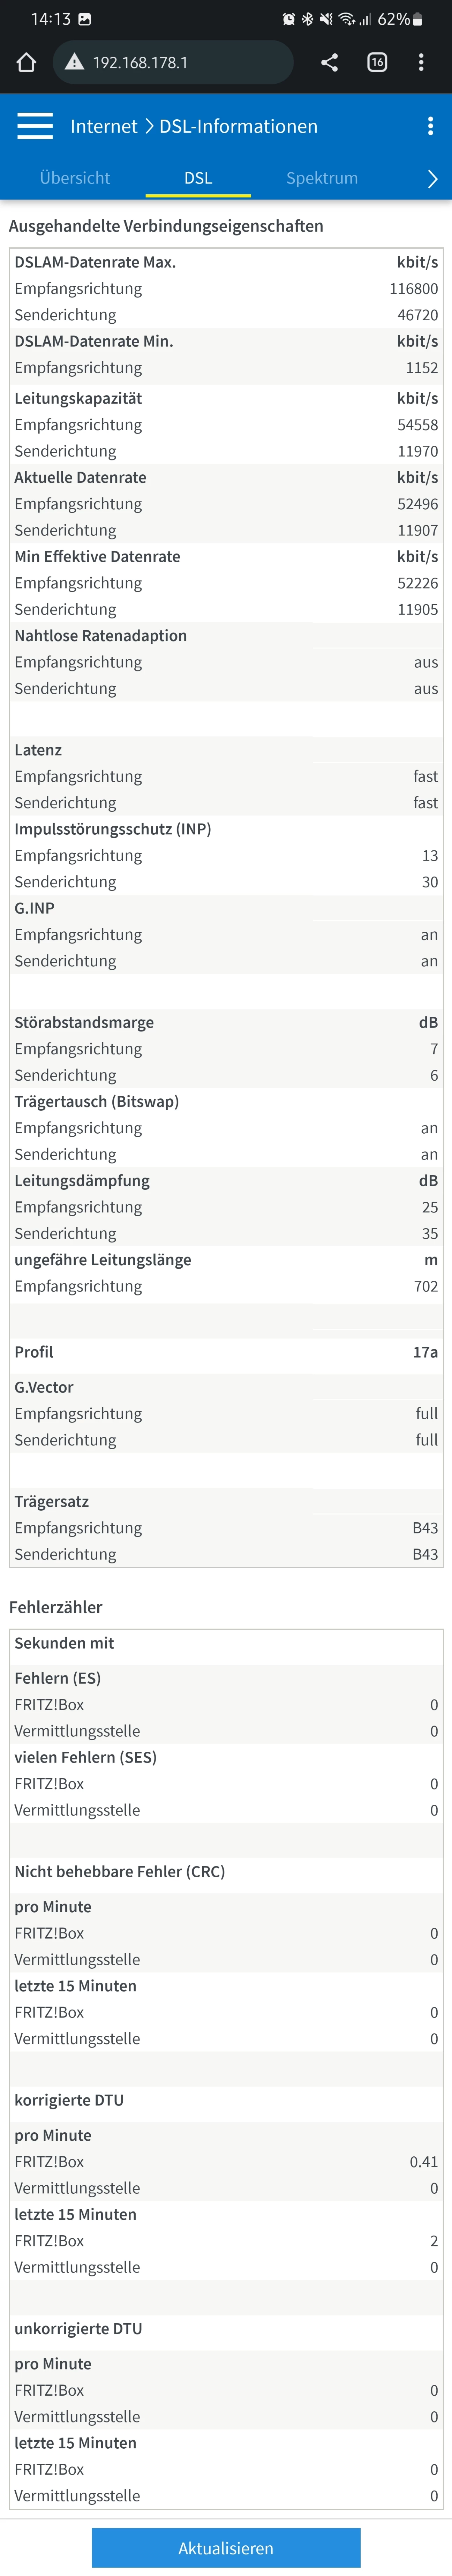Tap the Wi-Fi icon in status bar
The width and height of the screenshot is (452, 2576).
346,19
